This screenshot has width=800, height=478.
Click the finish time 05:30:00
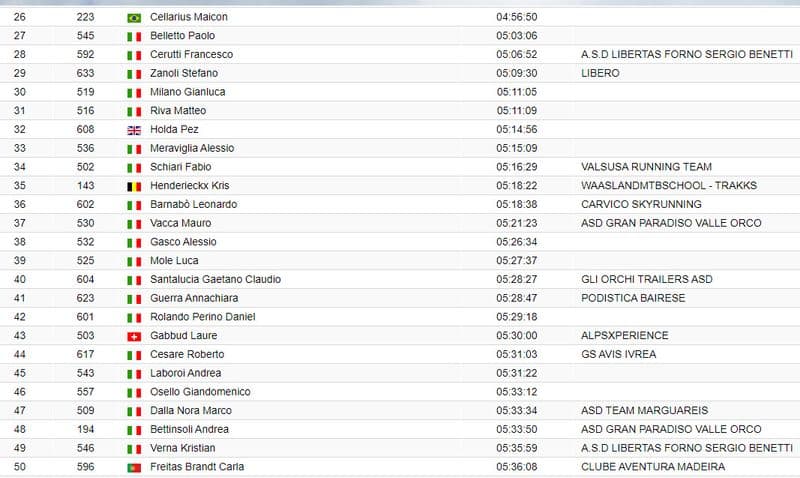click(516, 336)
